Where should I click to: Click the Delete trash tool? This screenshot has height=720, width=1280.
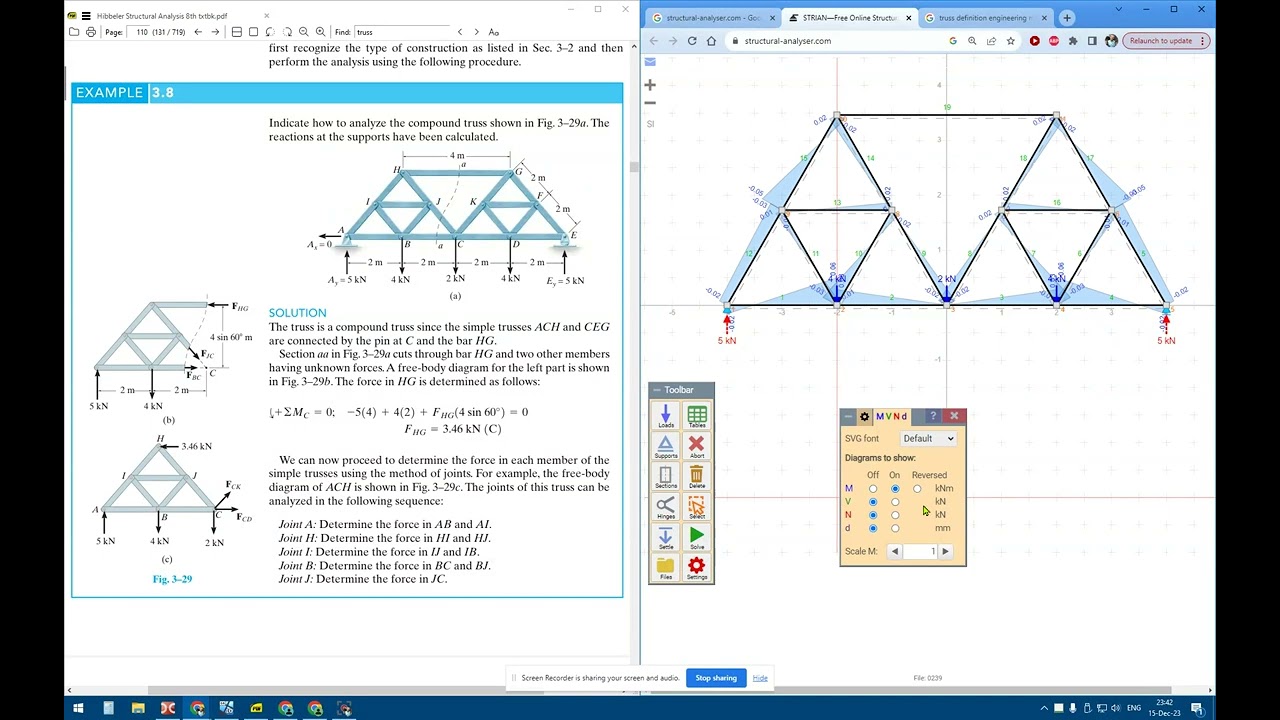tap(697, 477)
